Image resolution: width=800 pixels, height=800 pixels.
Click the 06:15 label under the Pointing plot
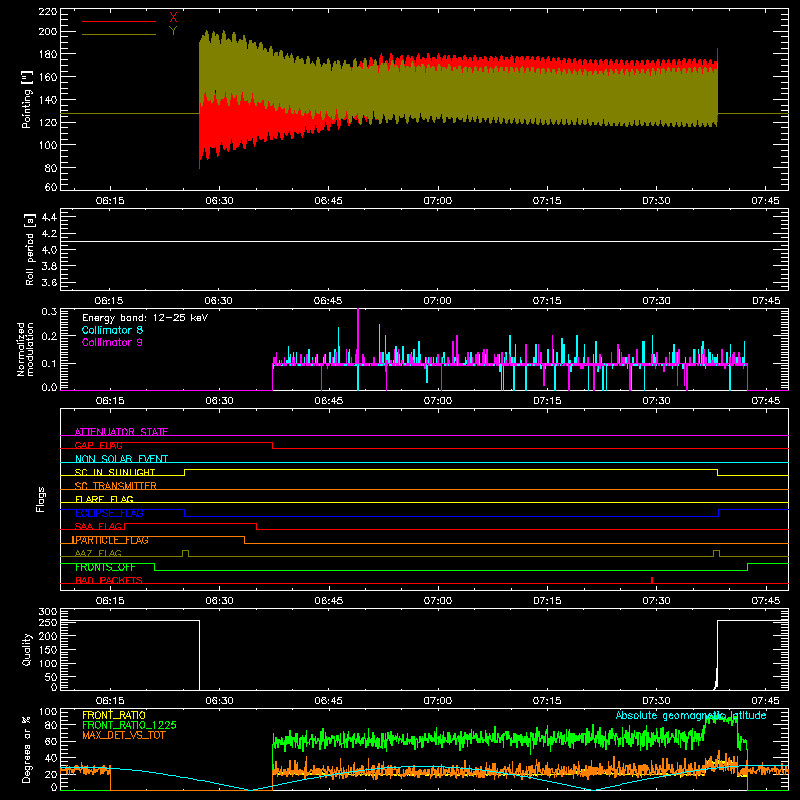tap(110, 201)
